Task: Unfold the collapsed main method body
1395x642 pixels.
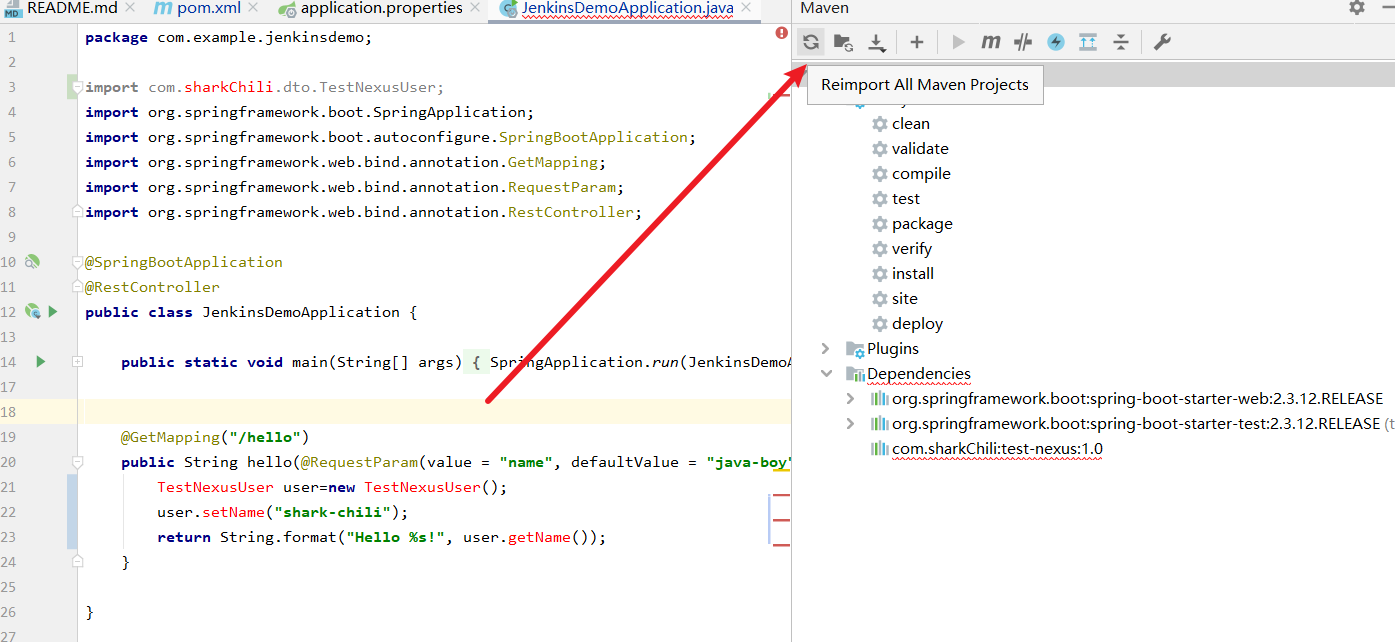Action: [x=78, y=362]
